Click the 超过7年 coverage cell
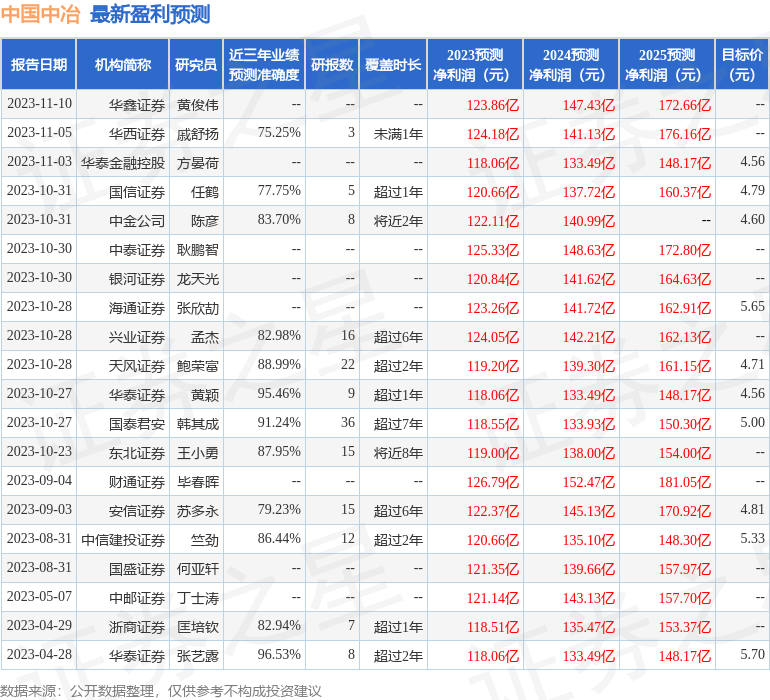 coord(398,424)
